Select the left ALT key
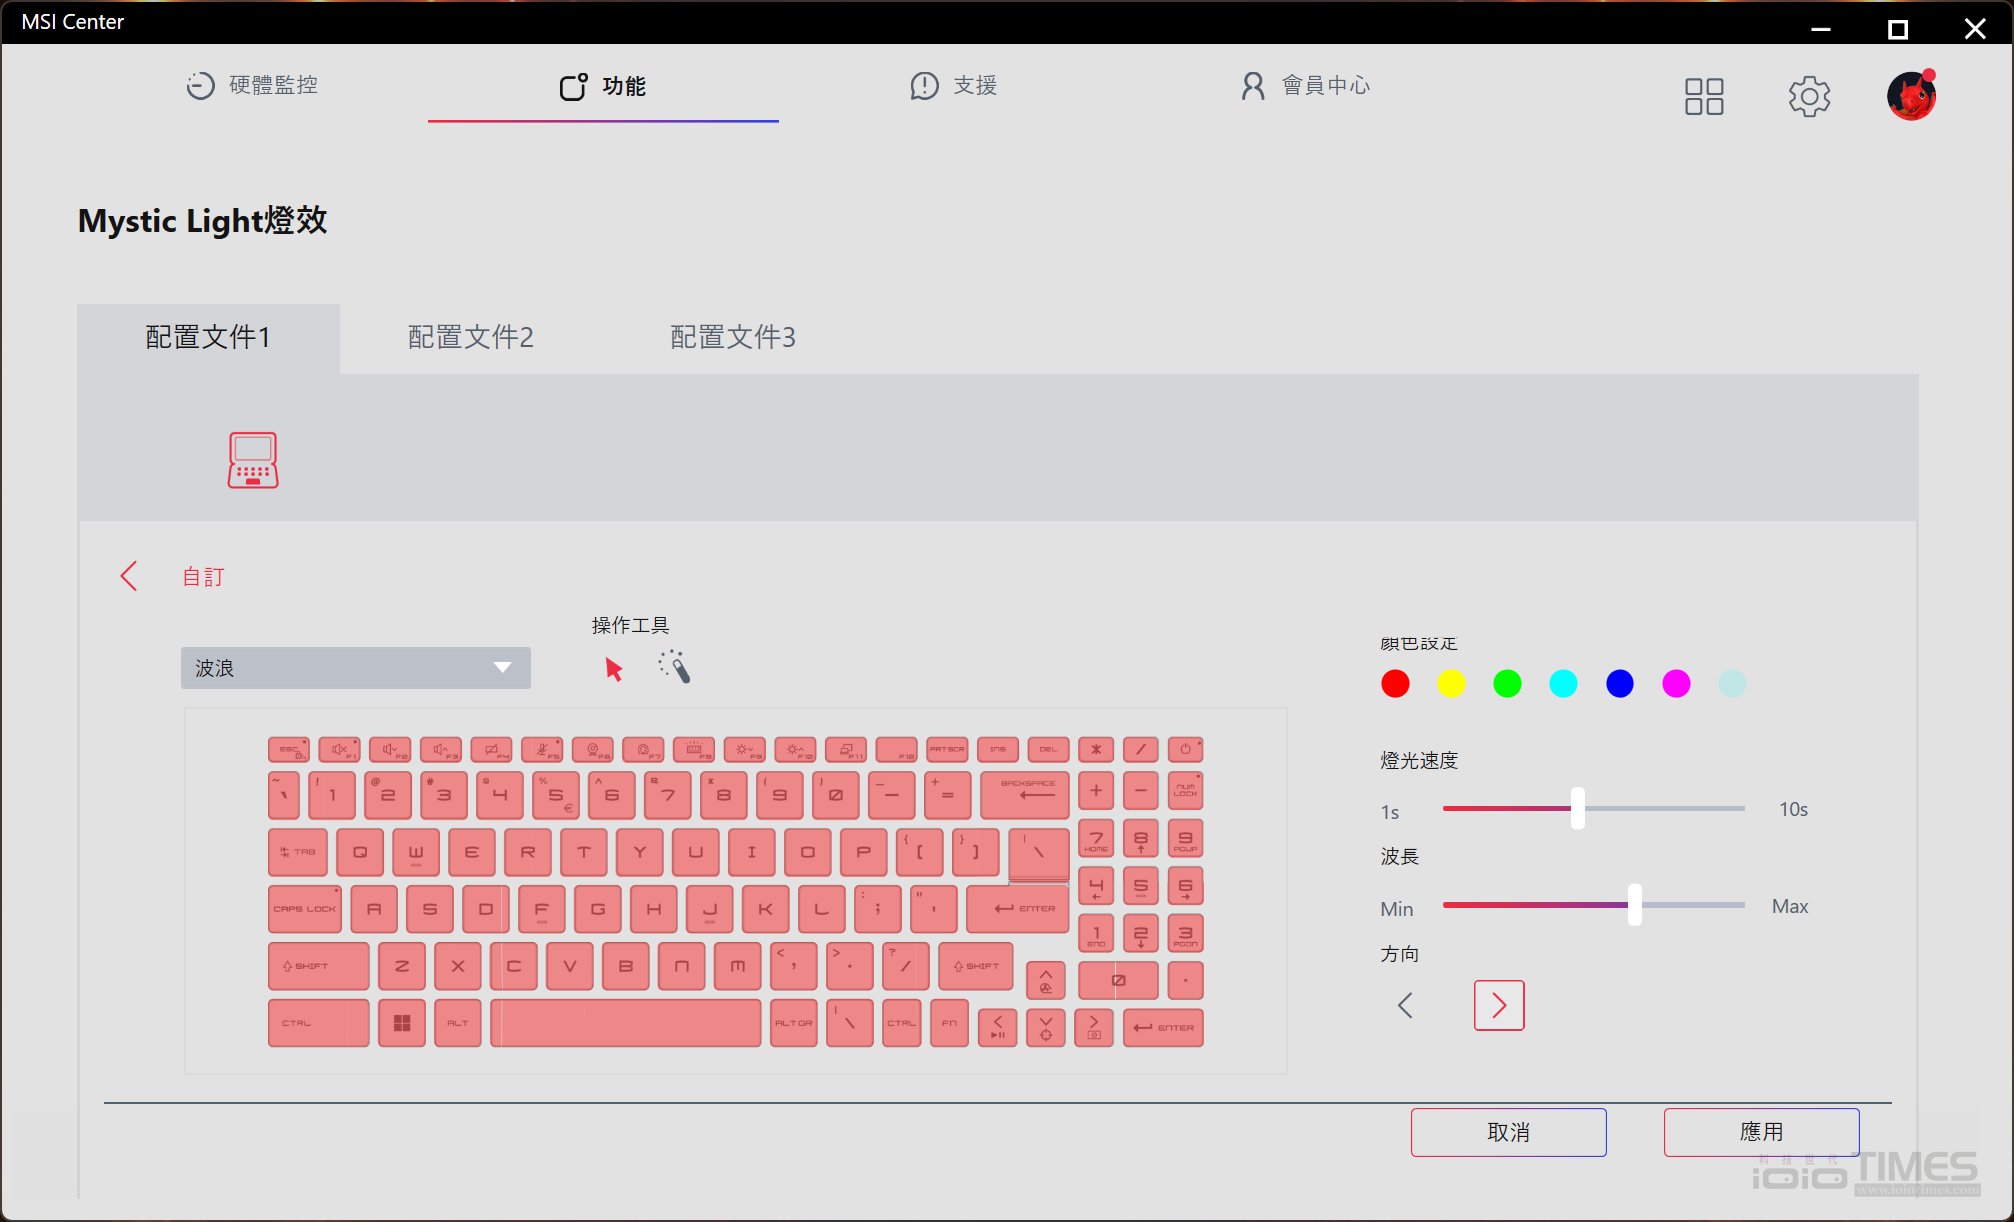 click(458, 1023)
